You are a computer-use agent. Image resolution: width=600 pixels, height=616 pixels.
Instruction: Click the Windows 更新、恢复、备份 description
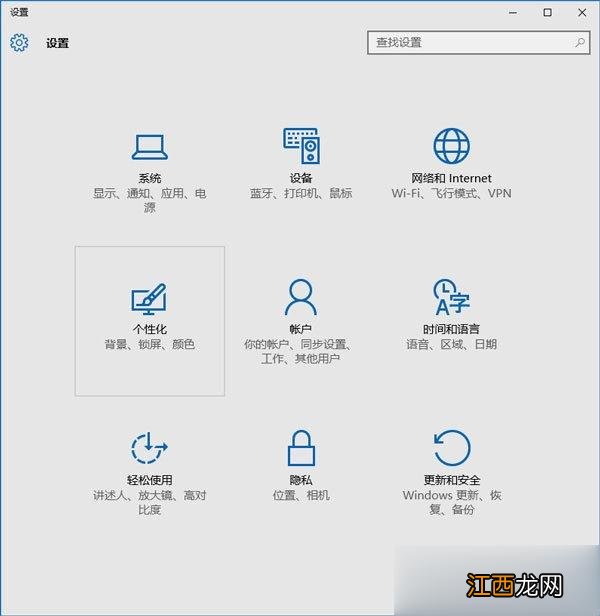452,502
